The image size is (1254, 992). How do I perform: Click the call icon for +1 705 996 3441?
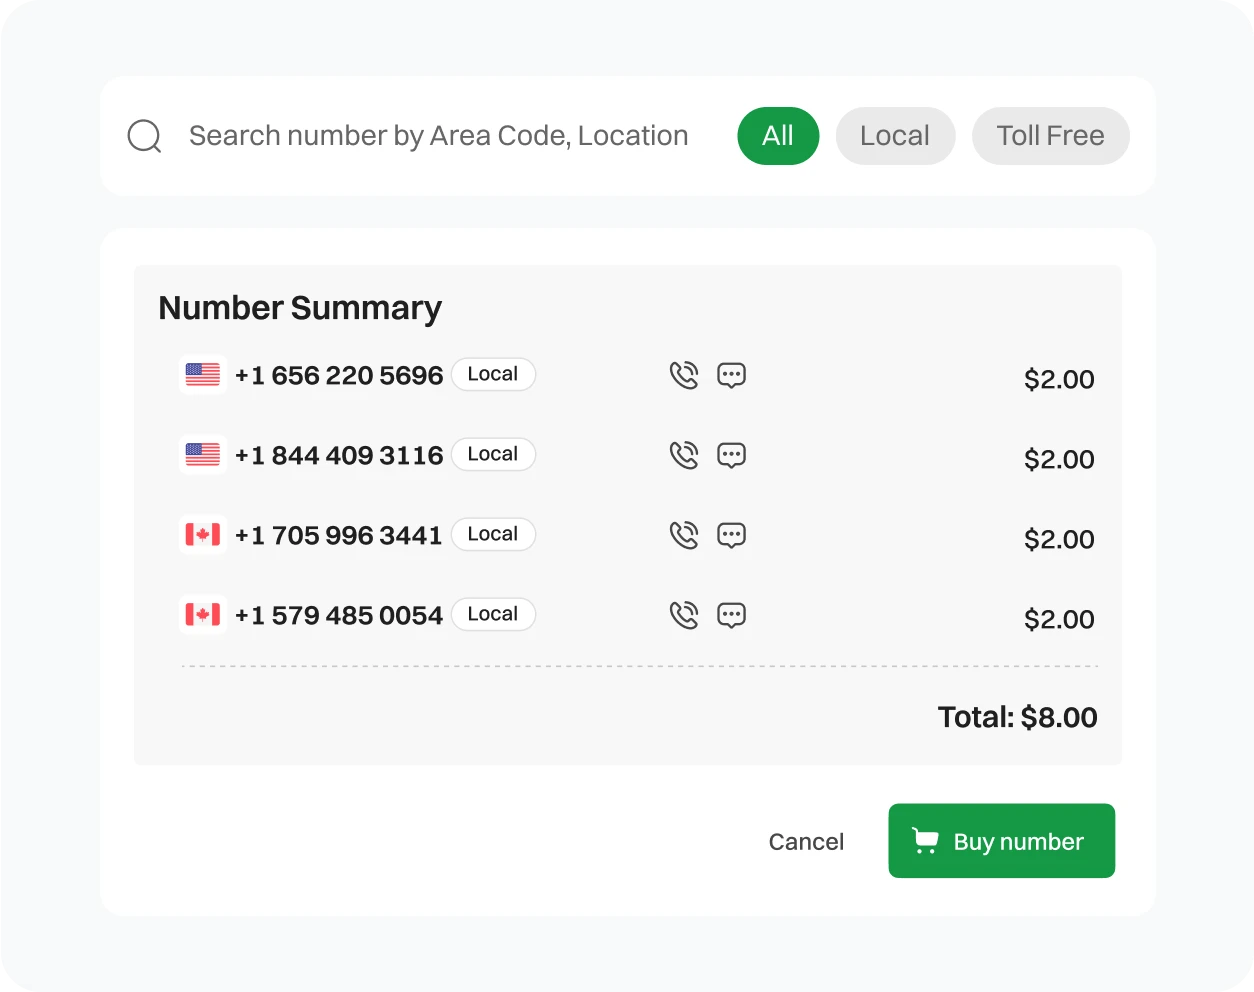click(684, 535)
